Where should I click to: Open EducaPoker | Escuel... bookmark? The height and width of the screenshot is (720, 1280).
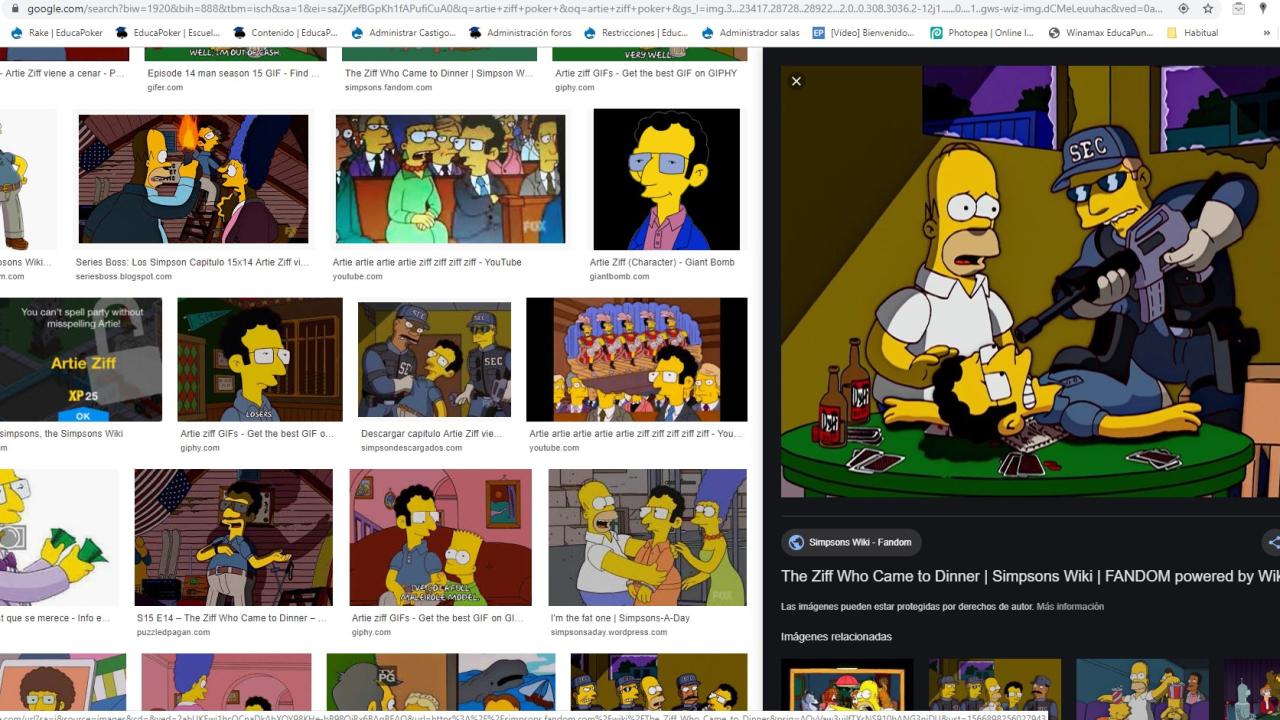point(168,32)
